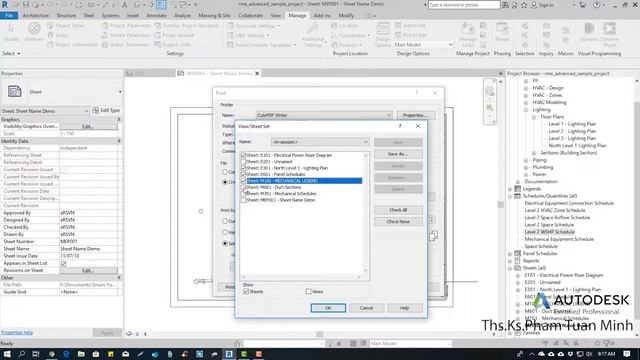Uncheck Sheet E101 Electrical Power Riser Diagram

[244, 155]
